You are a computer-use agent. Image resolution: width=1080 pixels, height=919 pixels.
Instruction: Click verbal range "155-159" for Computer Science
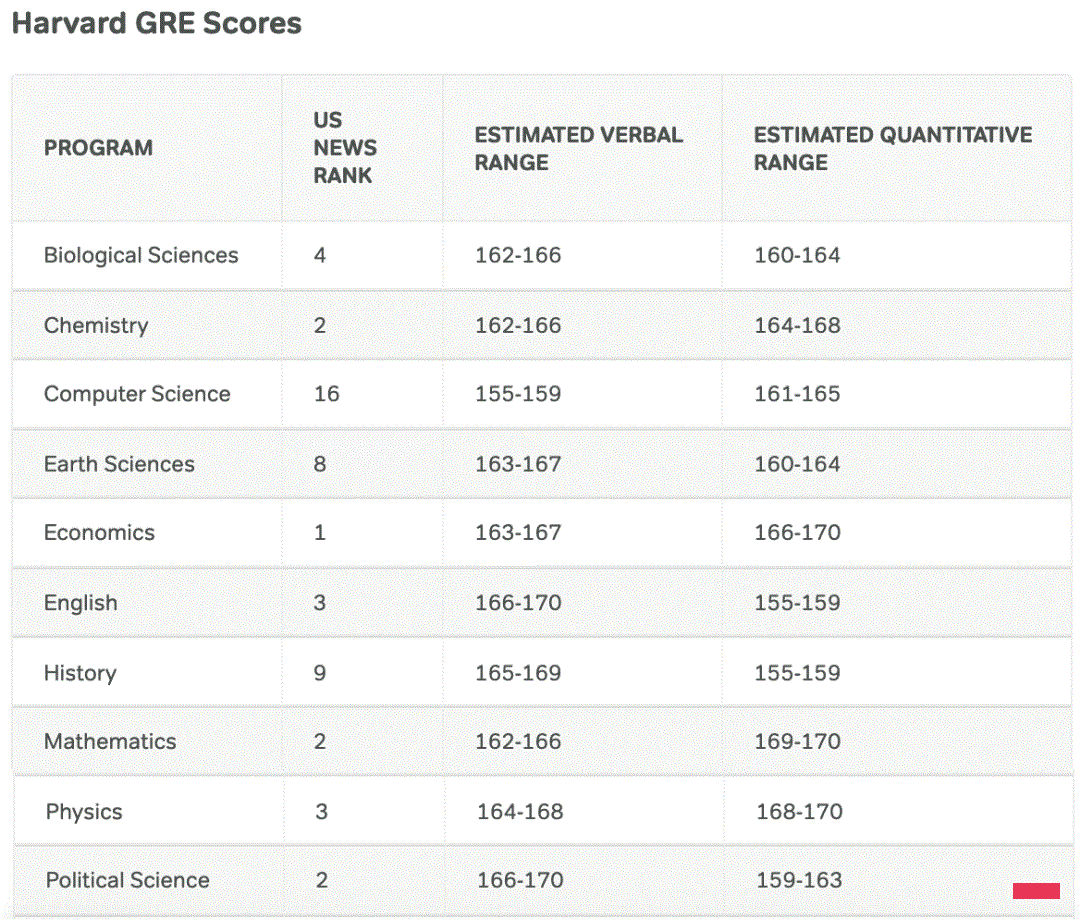click(x=518, y=394)
